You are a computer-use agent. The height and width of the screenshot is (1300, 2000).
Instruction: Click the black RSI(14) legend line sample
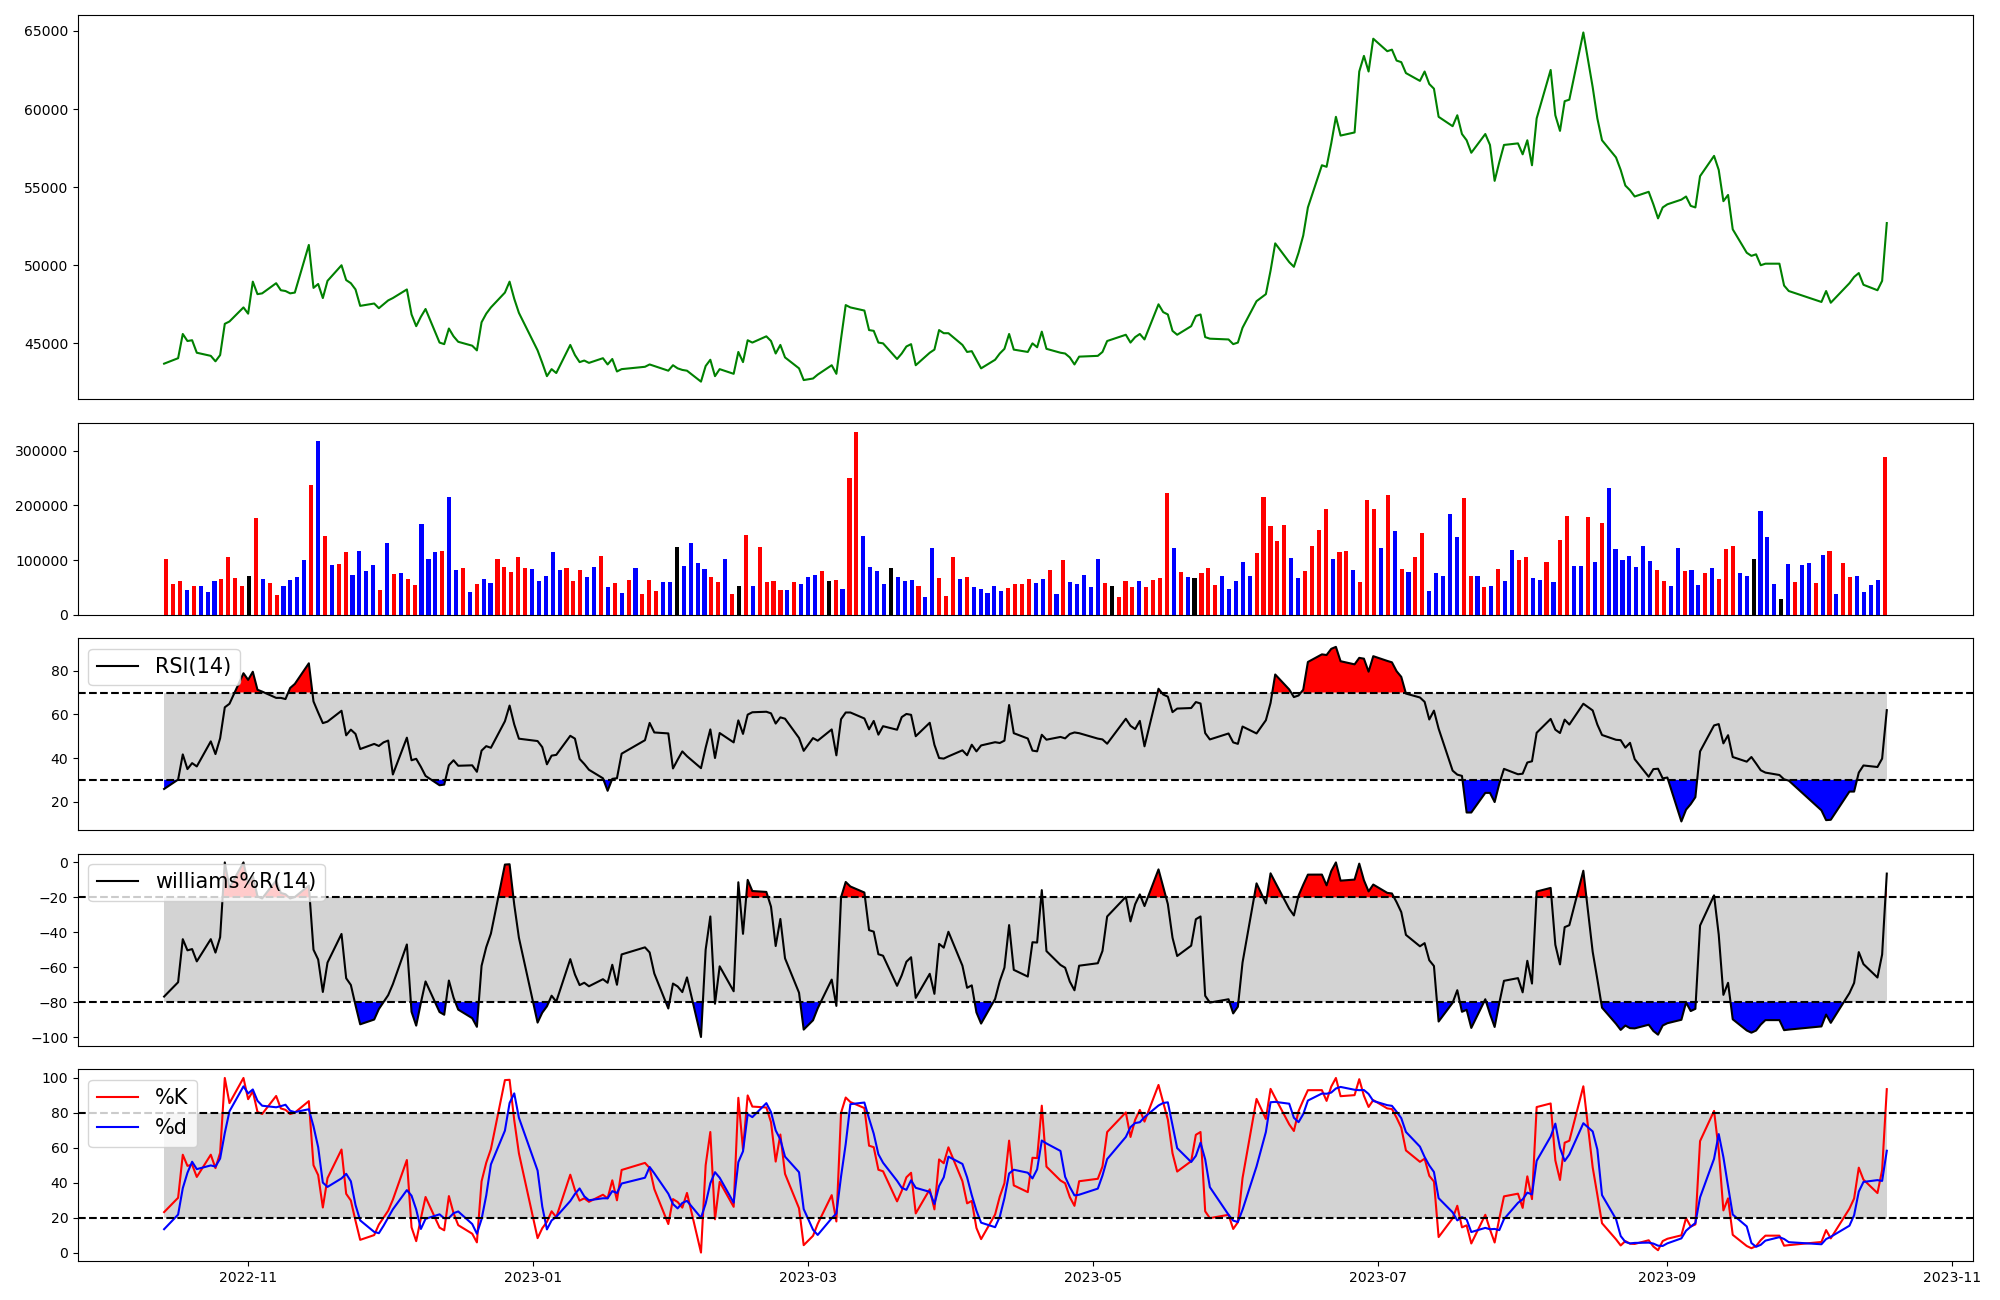[x=116, y=666]
